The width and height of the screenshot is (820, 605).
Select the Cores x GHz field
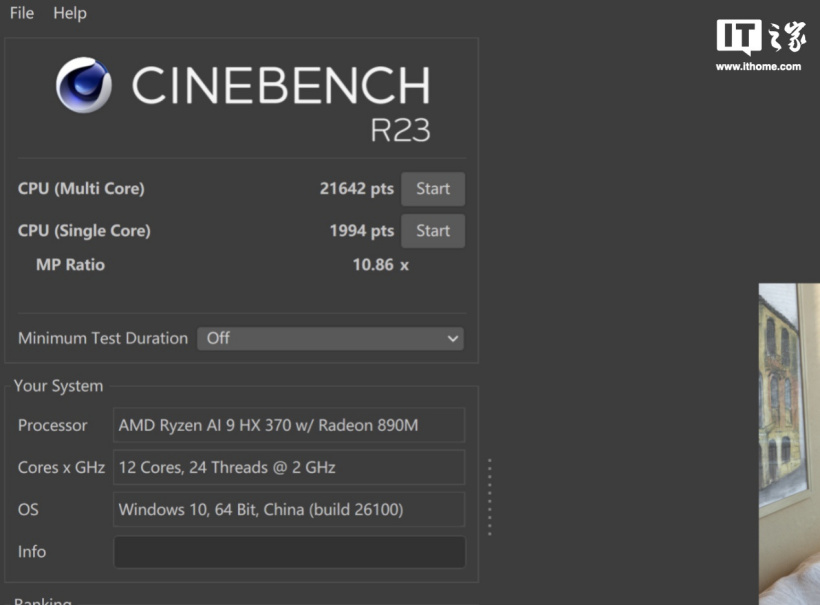(x=289, y=467)
